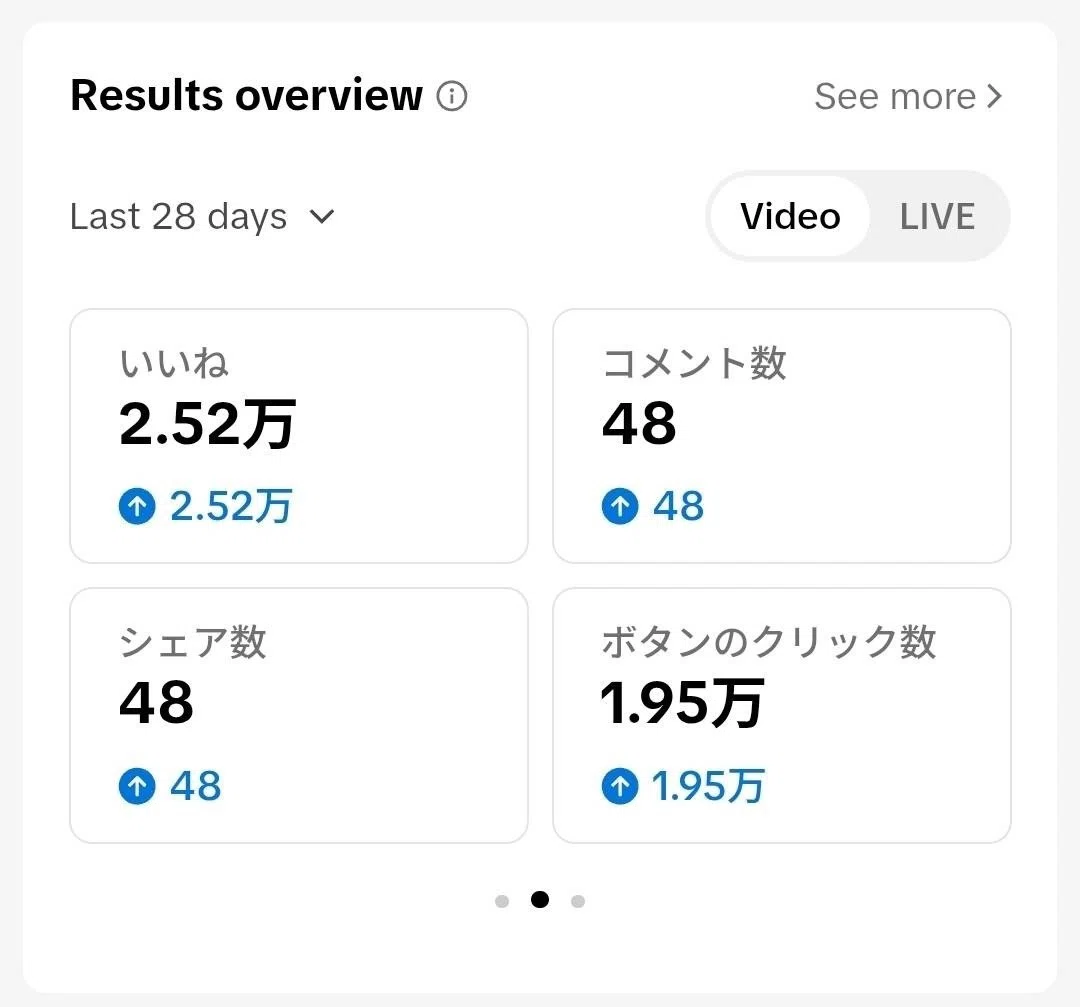The width and height of the screenshot is (1080, 1007).
Task: Go to the third carousel page dot
Action: [x=578, y=901]
